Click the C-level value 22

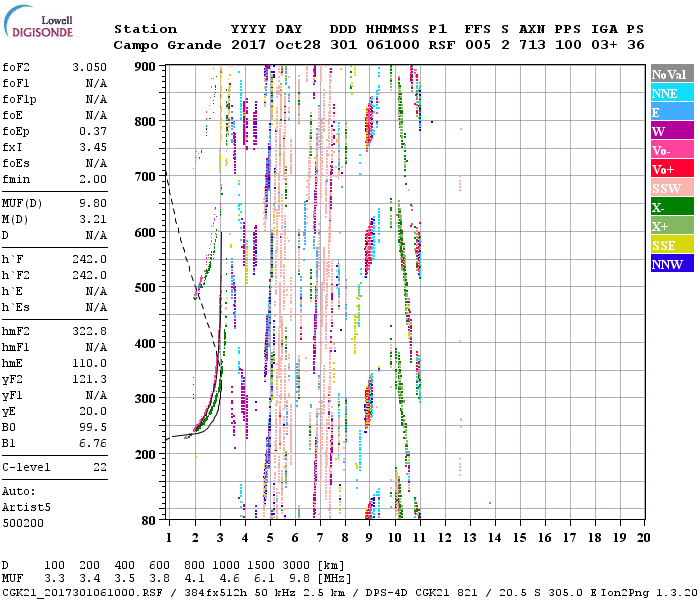(x=99, y=467)
